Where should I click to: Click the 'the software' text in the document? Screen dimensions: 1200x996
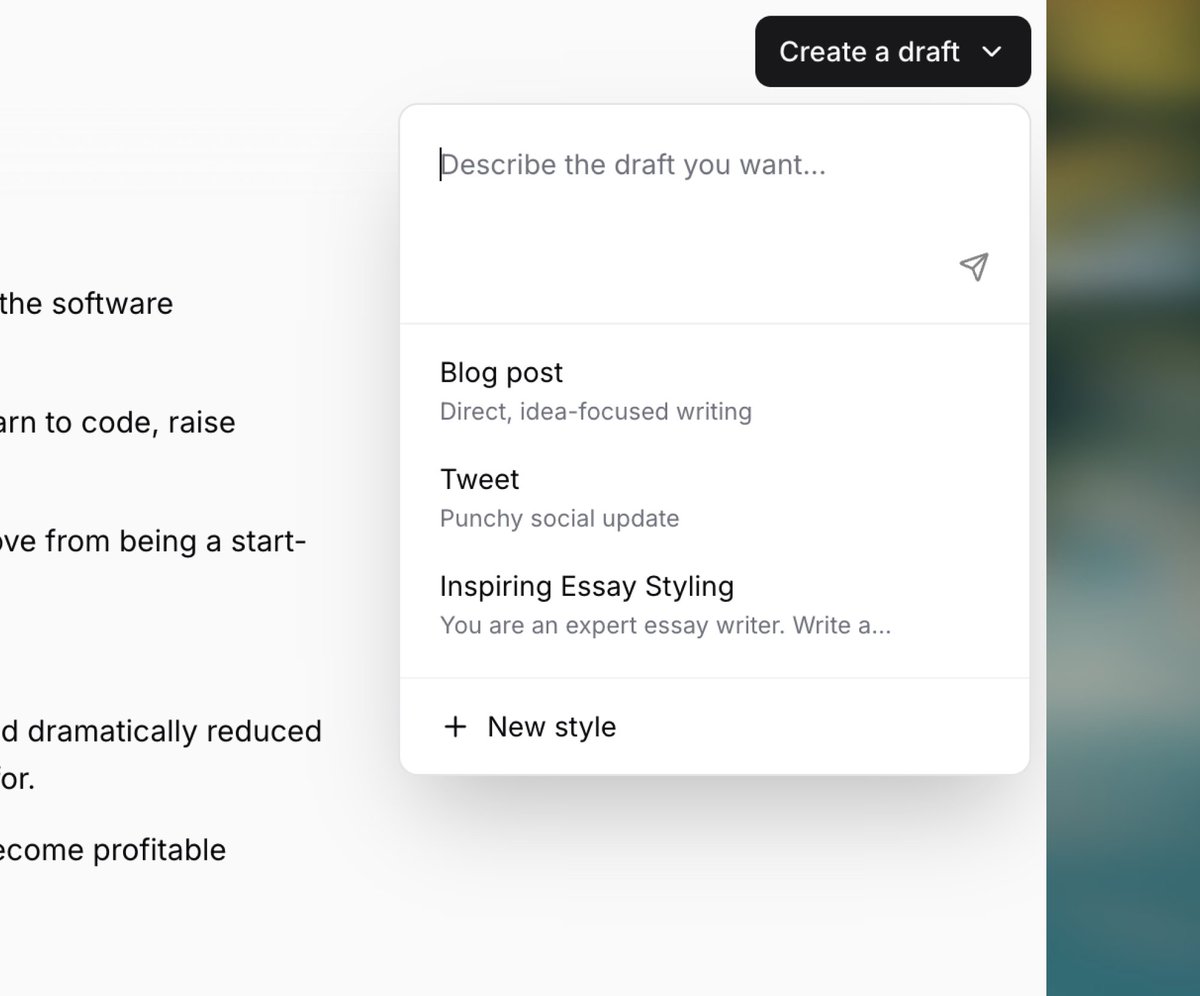click(86, 303)
